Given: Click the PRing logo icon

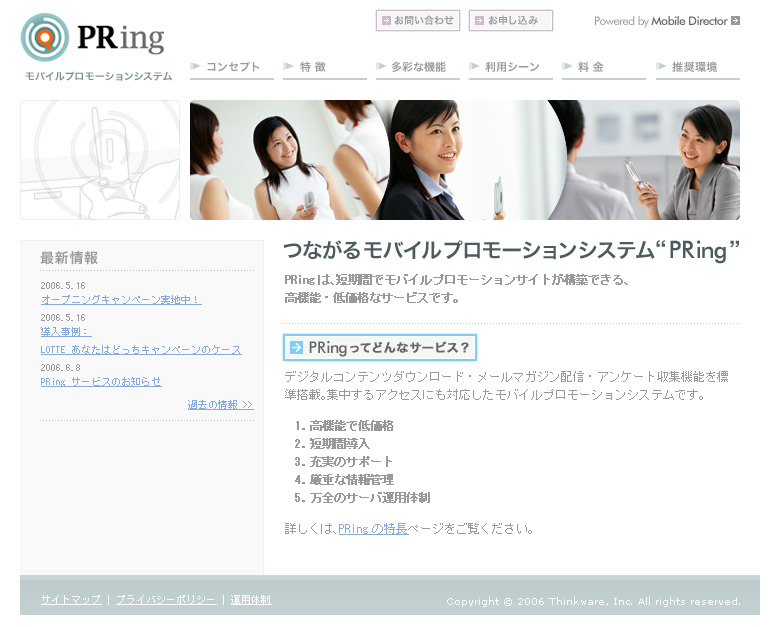Looking at the screenshot, I should [x=44, y=38].
